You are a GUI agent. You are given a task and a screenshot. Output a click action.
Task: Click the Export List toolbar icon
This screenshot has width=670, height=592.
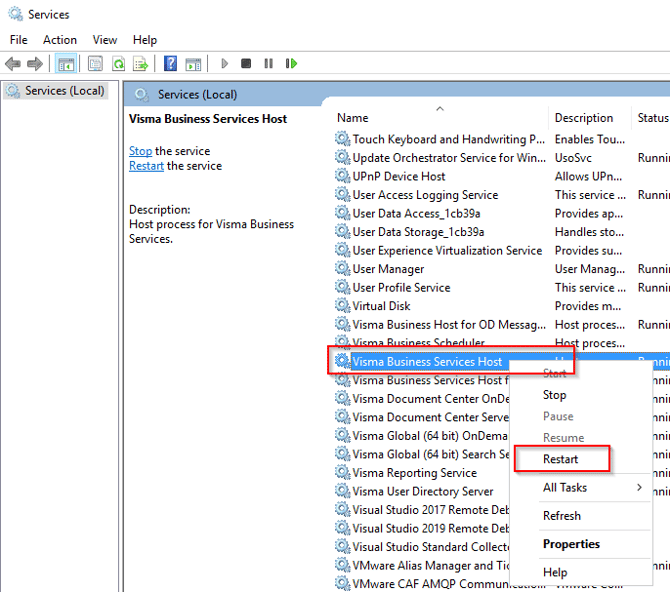tap(141, 64)
